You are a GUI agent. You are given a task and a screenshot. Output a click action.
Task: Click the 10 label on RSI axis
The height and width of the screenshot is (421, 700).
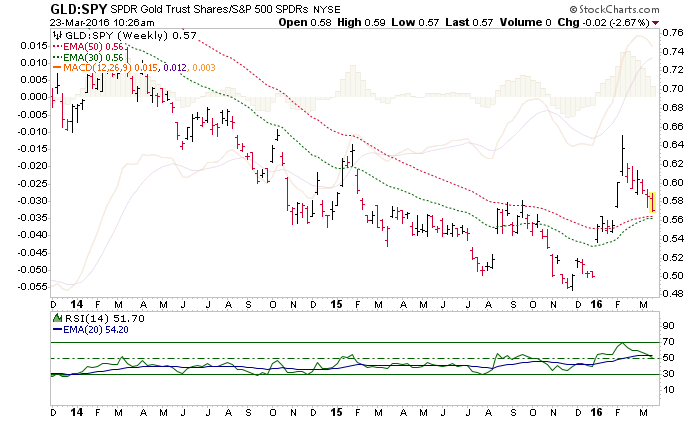(x=668, y=390)
